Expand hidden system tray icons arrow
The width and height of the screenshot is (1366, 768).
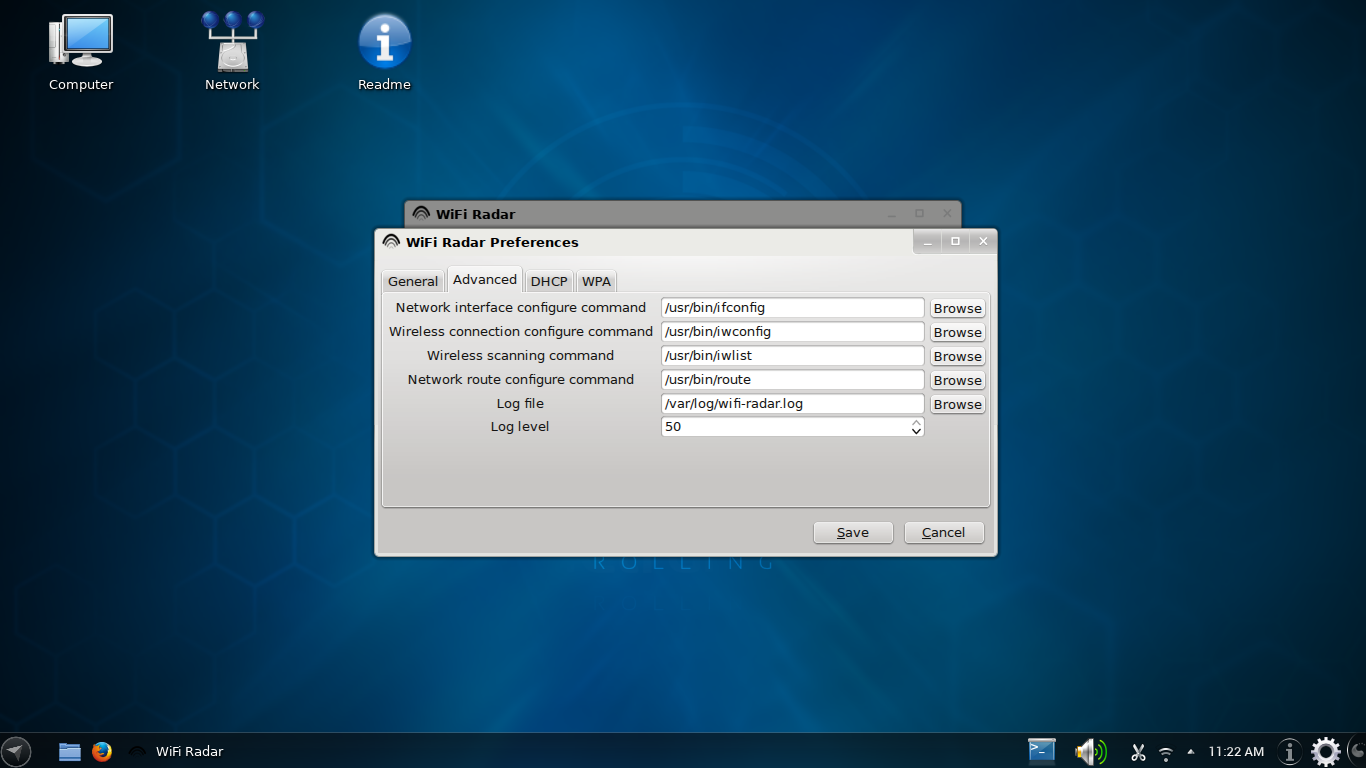[1190, 751]
